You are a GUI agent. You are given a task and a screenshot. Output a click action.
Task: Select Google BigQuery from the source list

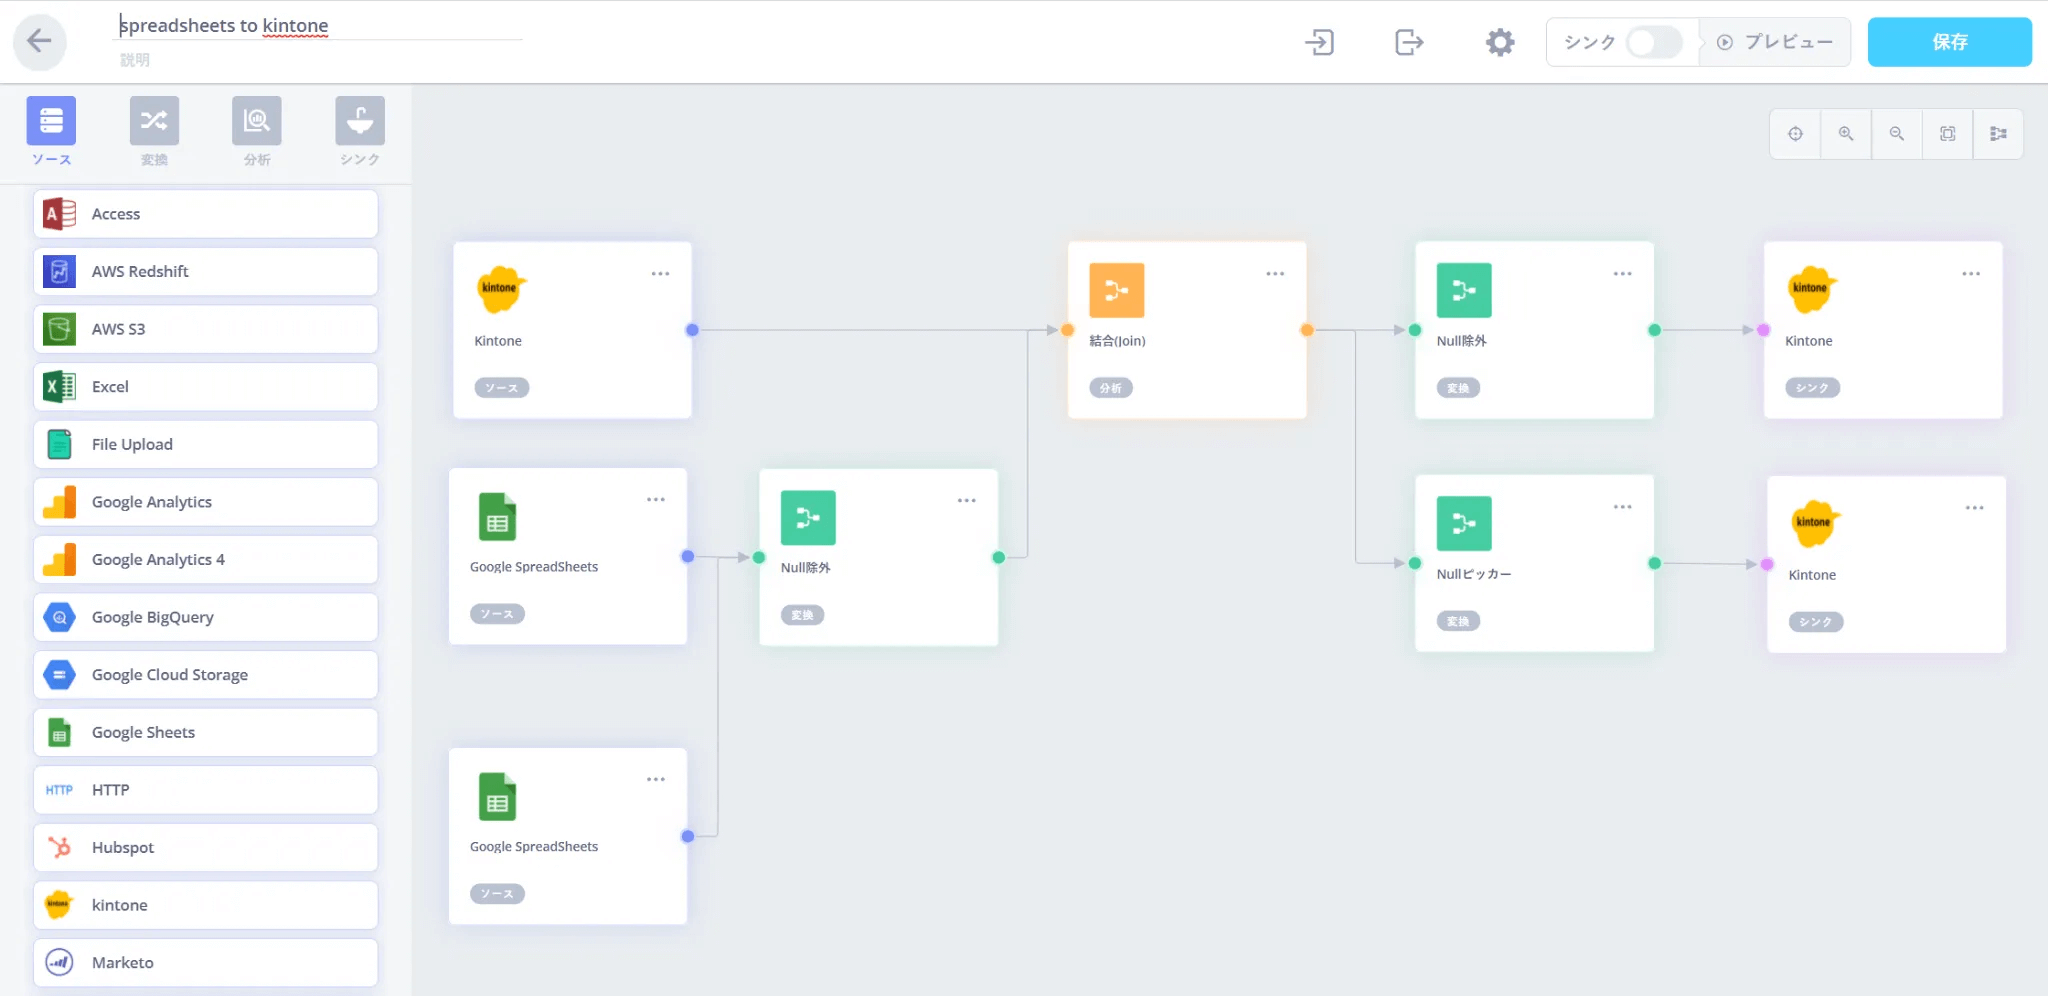tap(206, 617)
